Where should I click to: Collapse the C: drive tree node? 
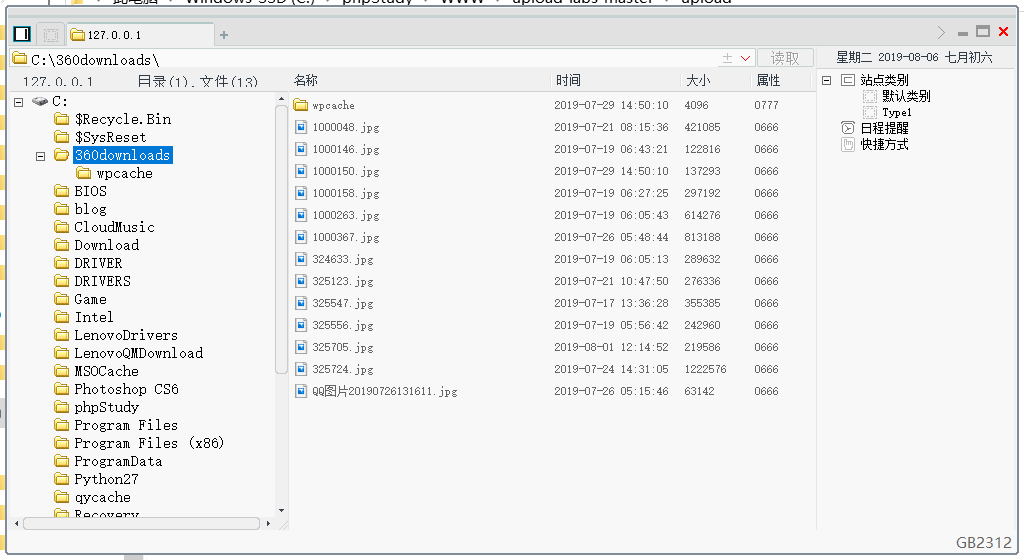coord(19,102)
